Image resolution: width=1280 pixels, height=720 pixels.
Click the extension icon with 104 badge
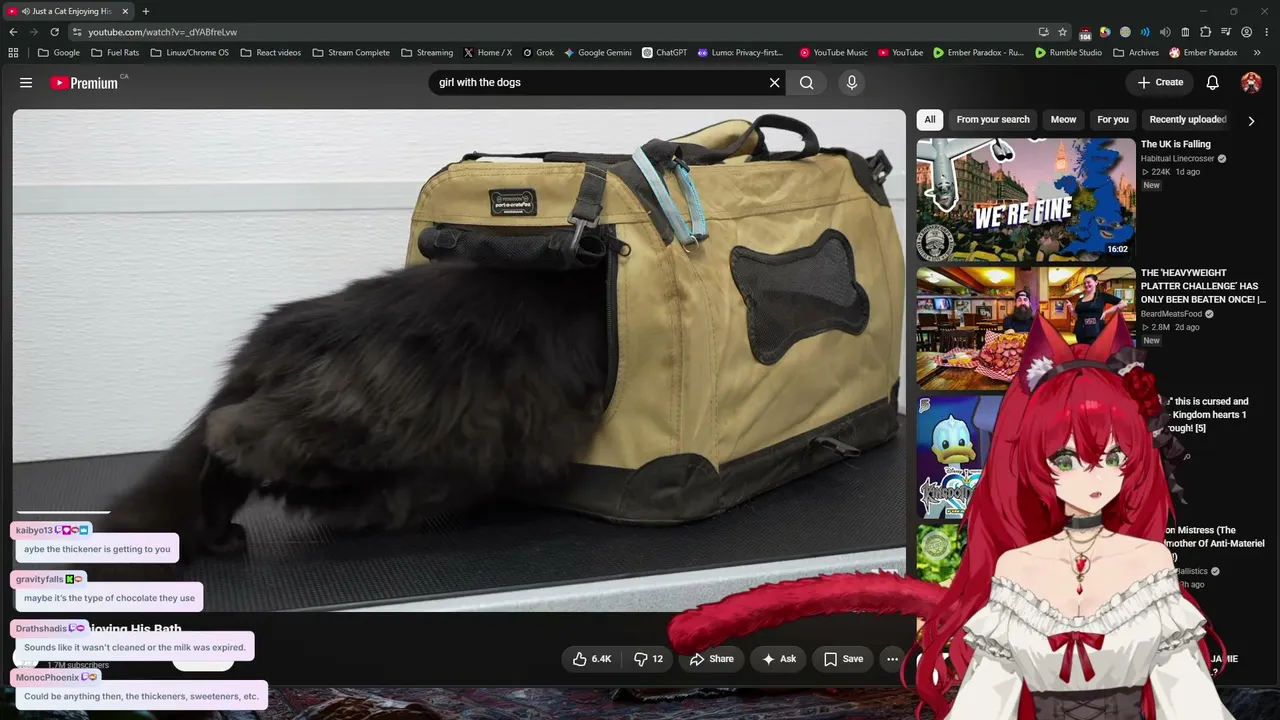1085,33
